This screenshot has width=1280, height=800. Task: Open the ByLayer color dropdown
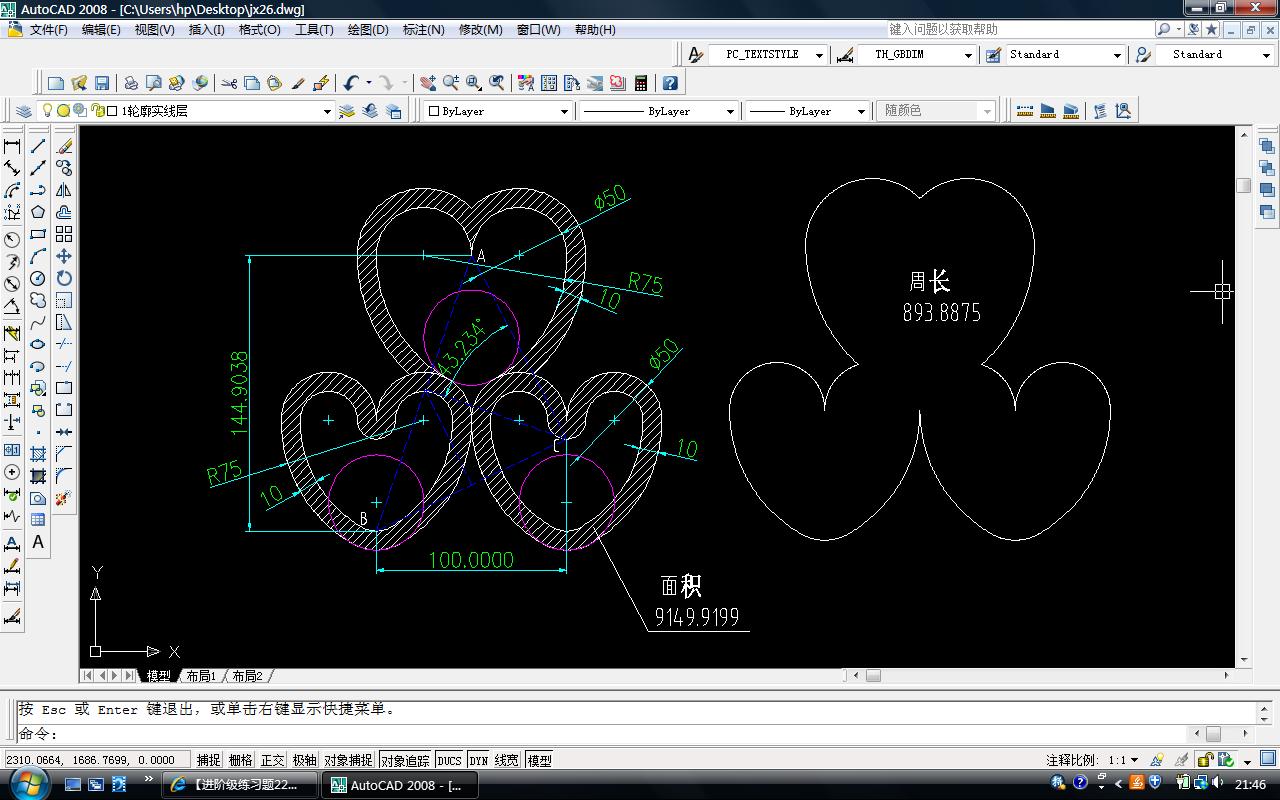point(565,111)
